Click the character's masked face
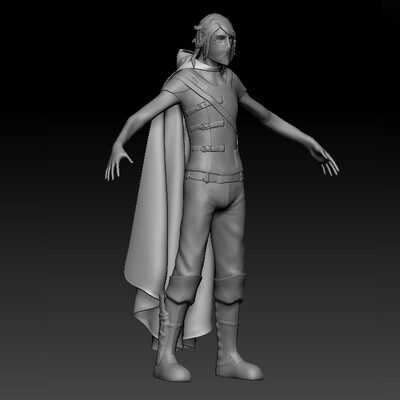Viewport: 400px width, 400px height. coord(222,47)
